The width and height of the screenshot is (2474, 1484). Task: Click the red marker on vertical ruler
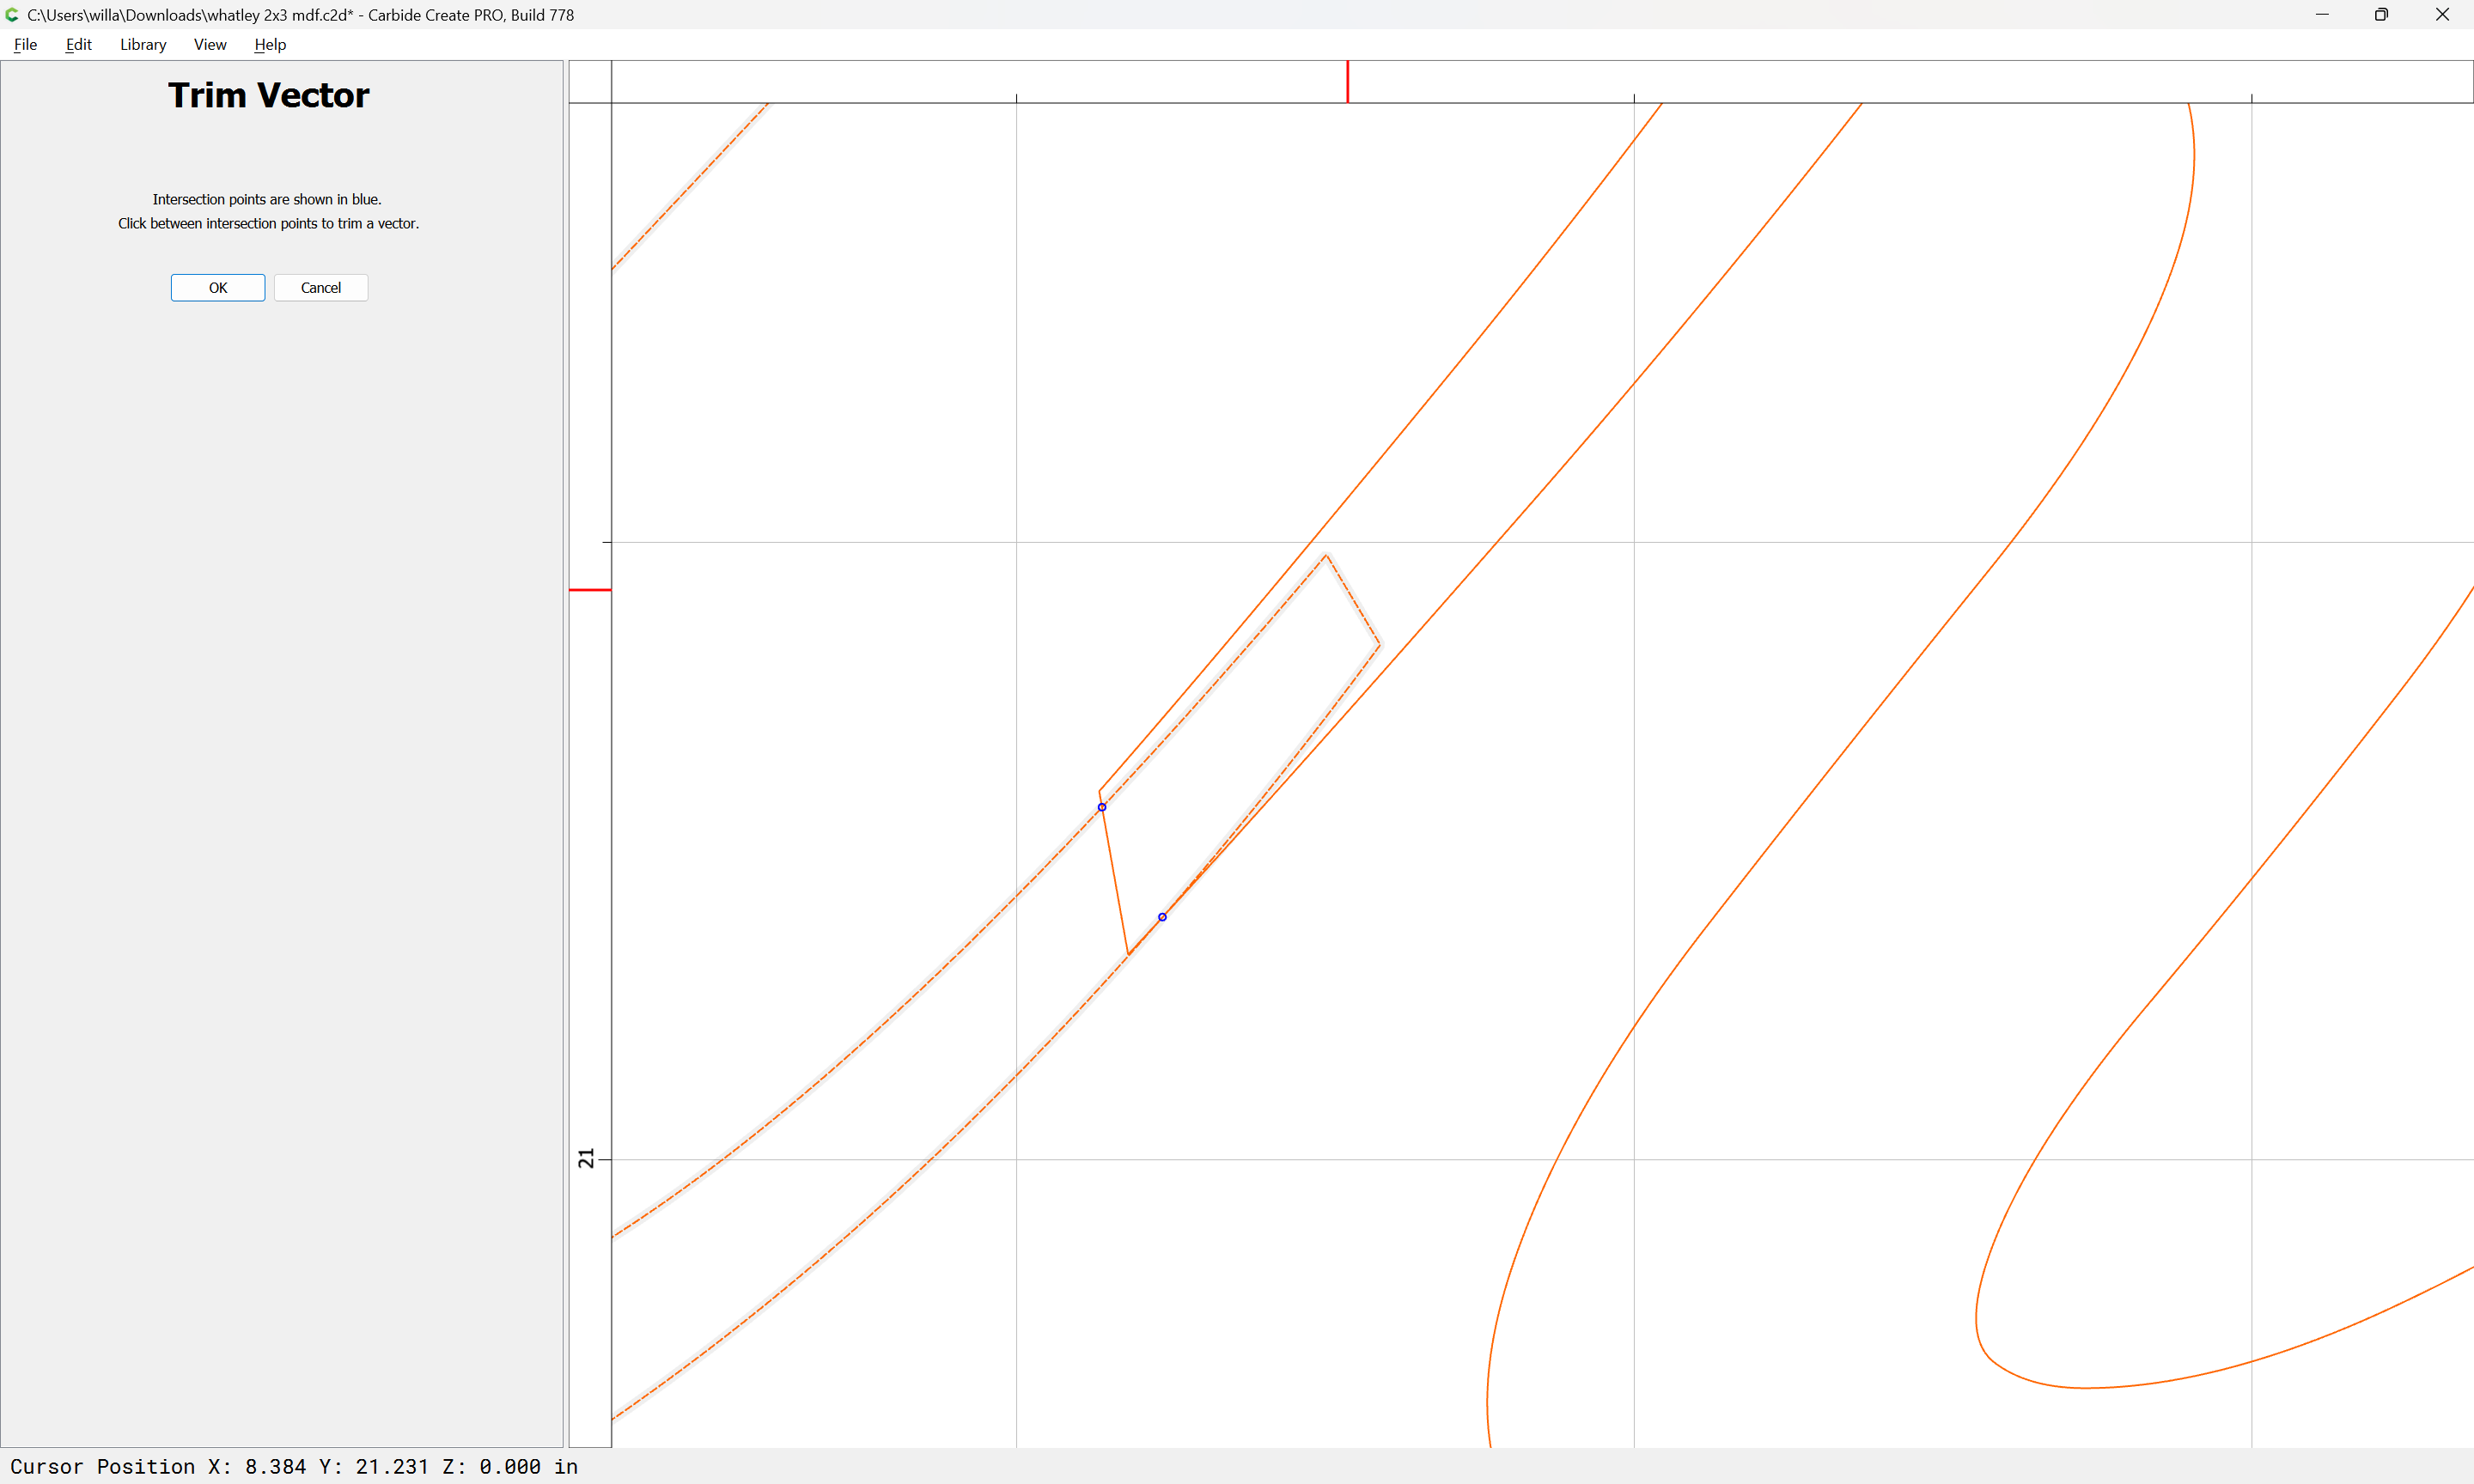click(590, 590)
